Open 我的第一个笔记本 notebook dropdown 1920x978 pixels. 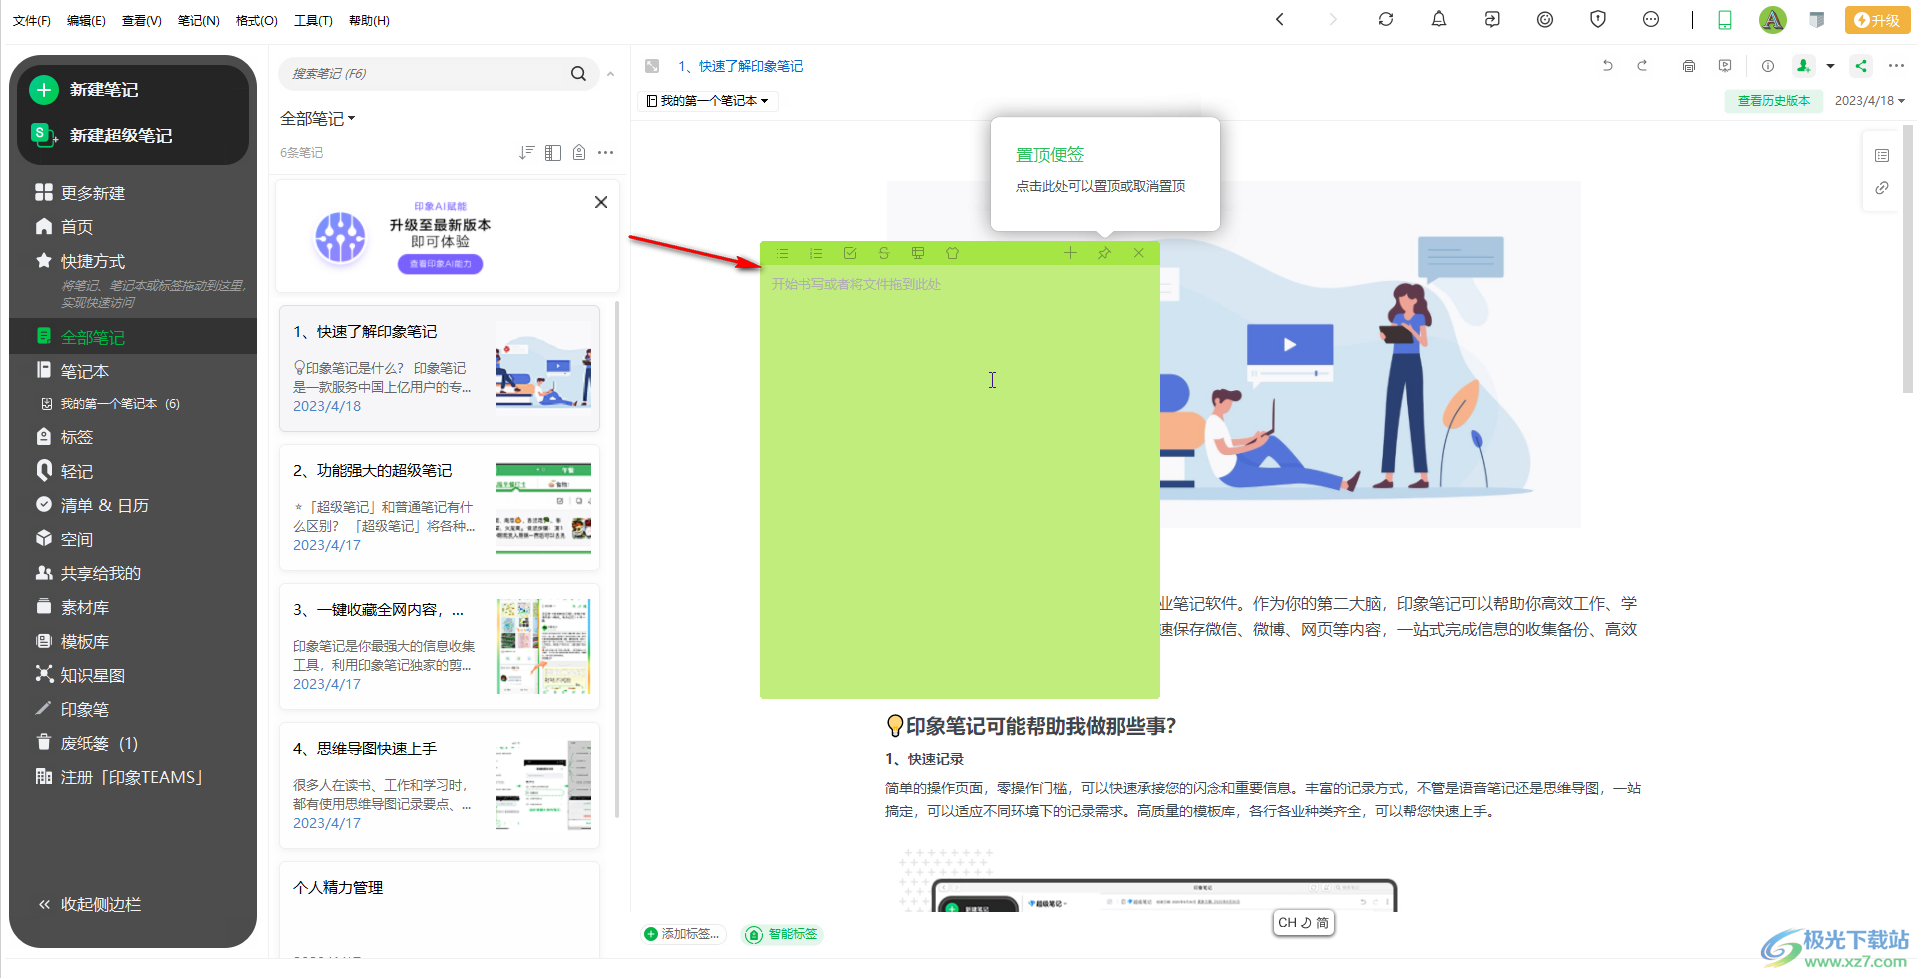708,101
